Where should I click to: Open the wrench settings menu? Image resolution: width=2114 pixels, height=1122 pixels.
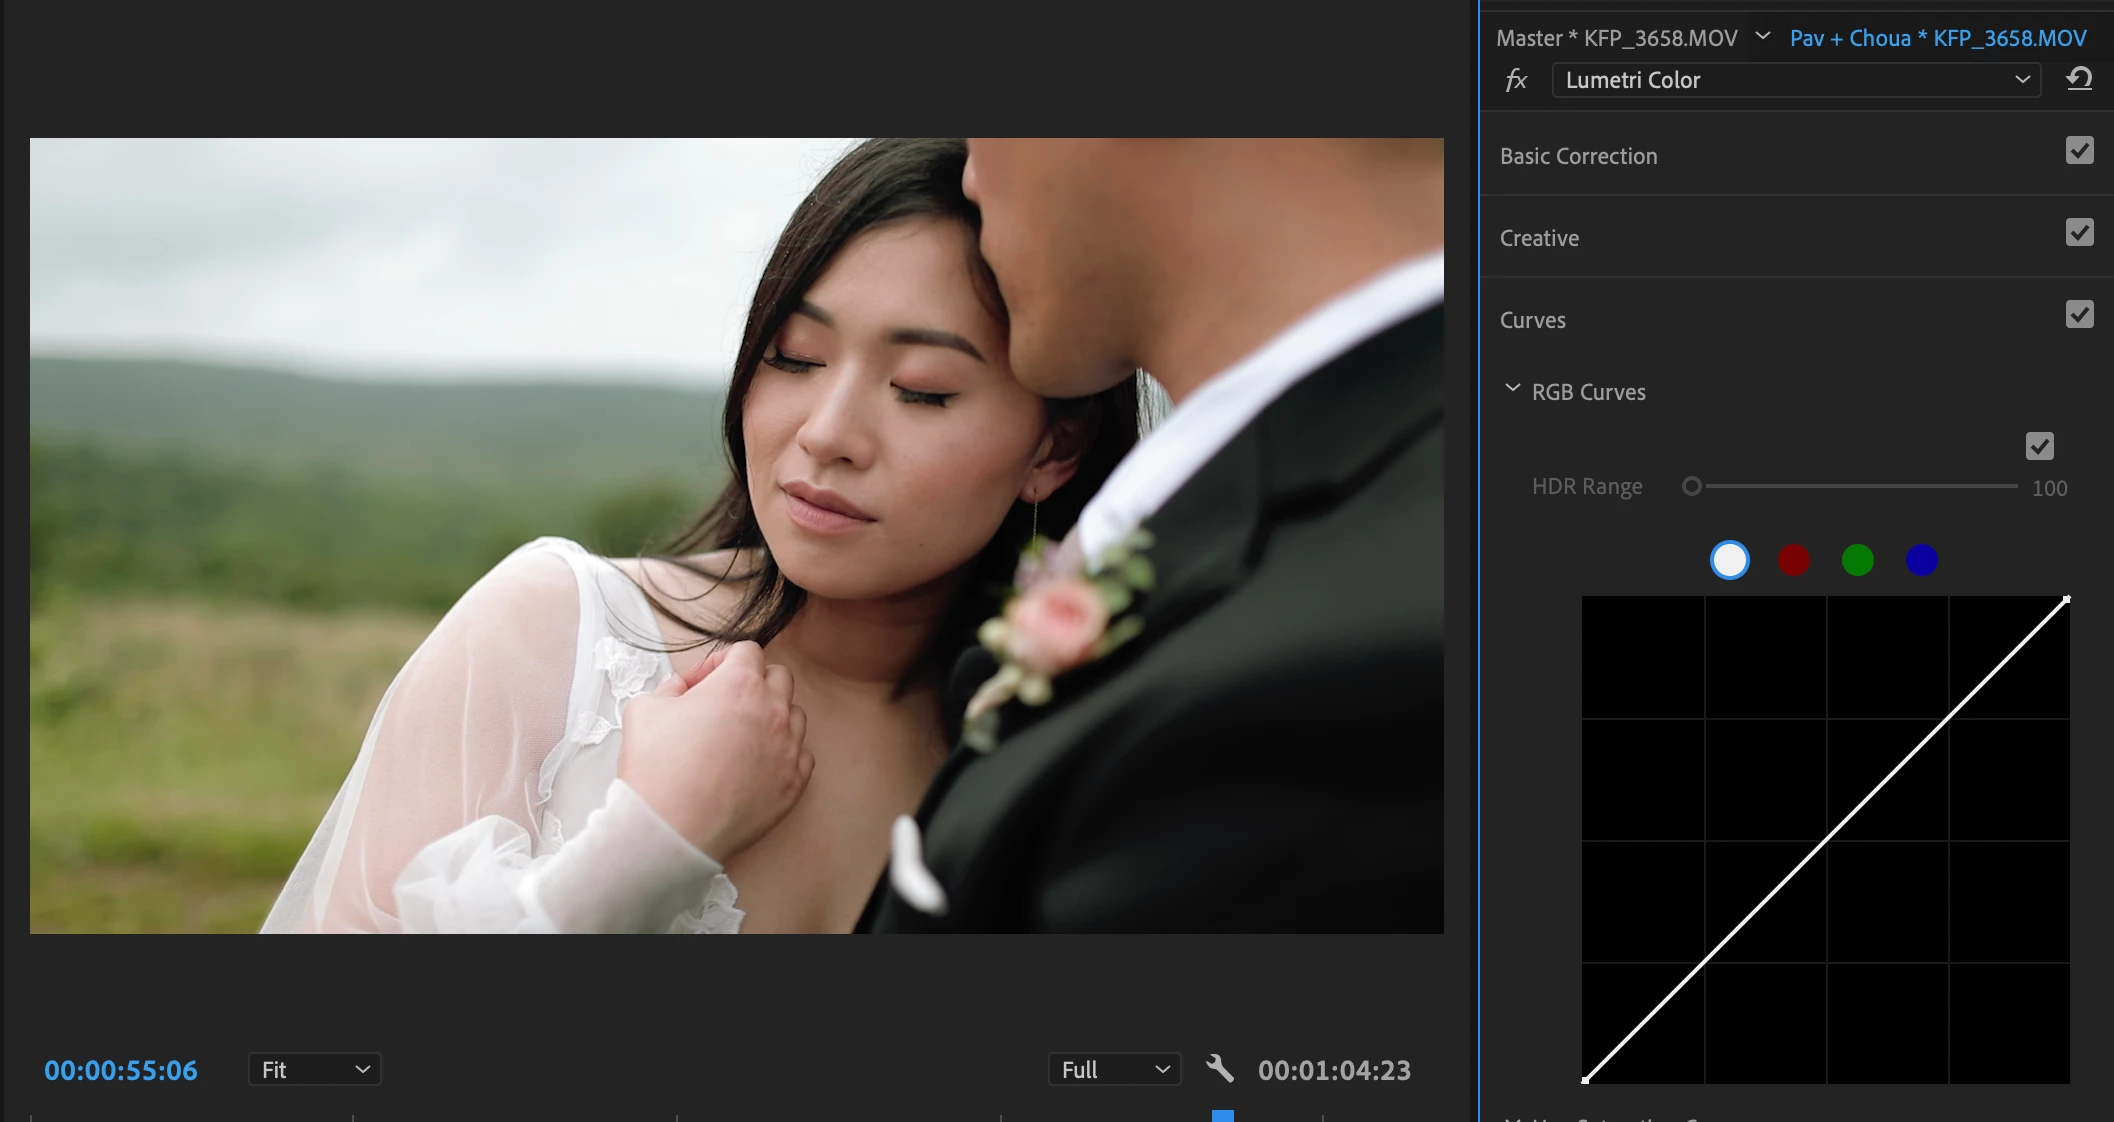[1219, 1069]
